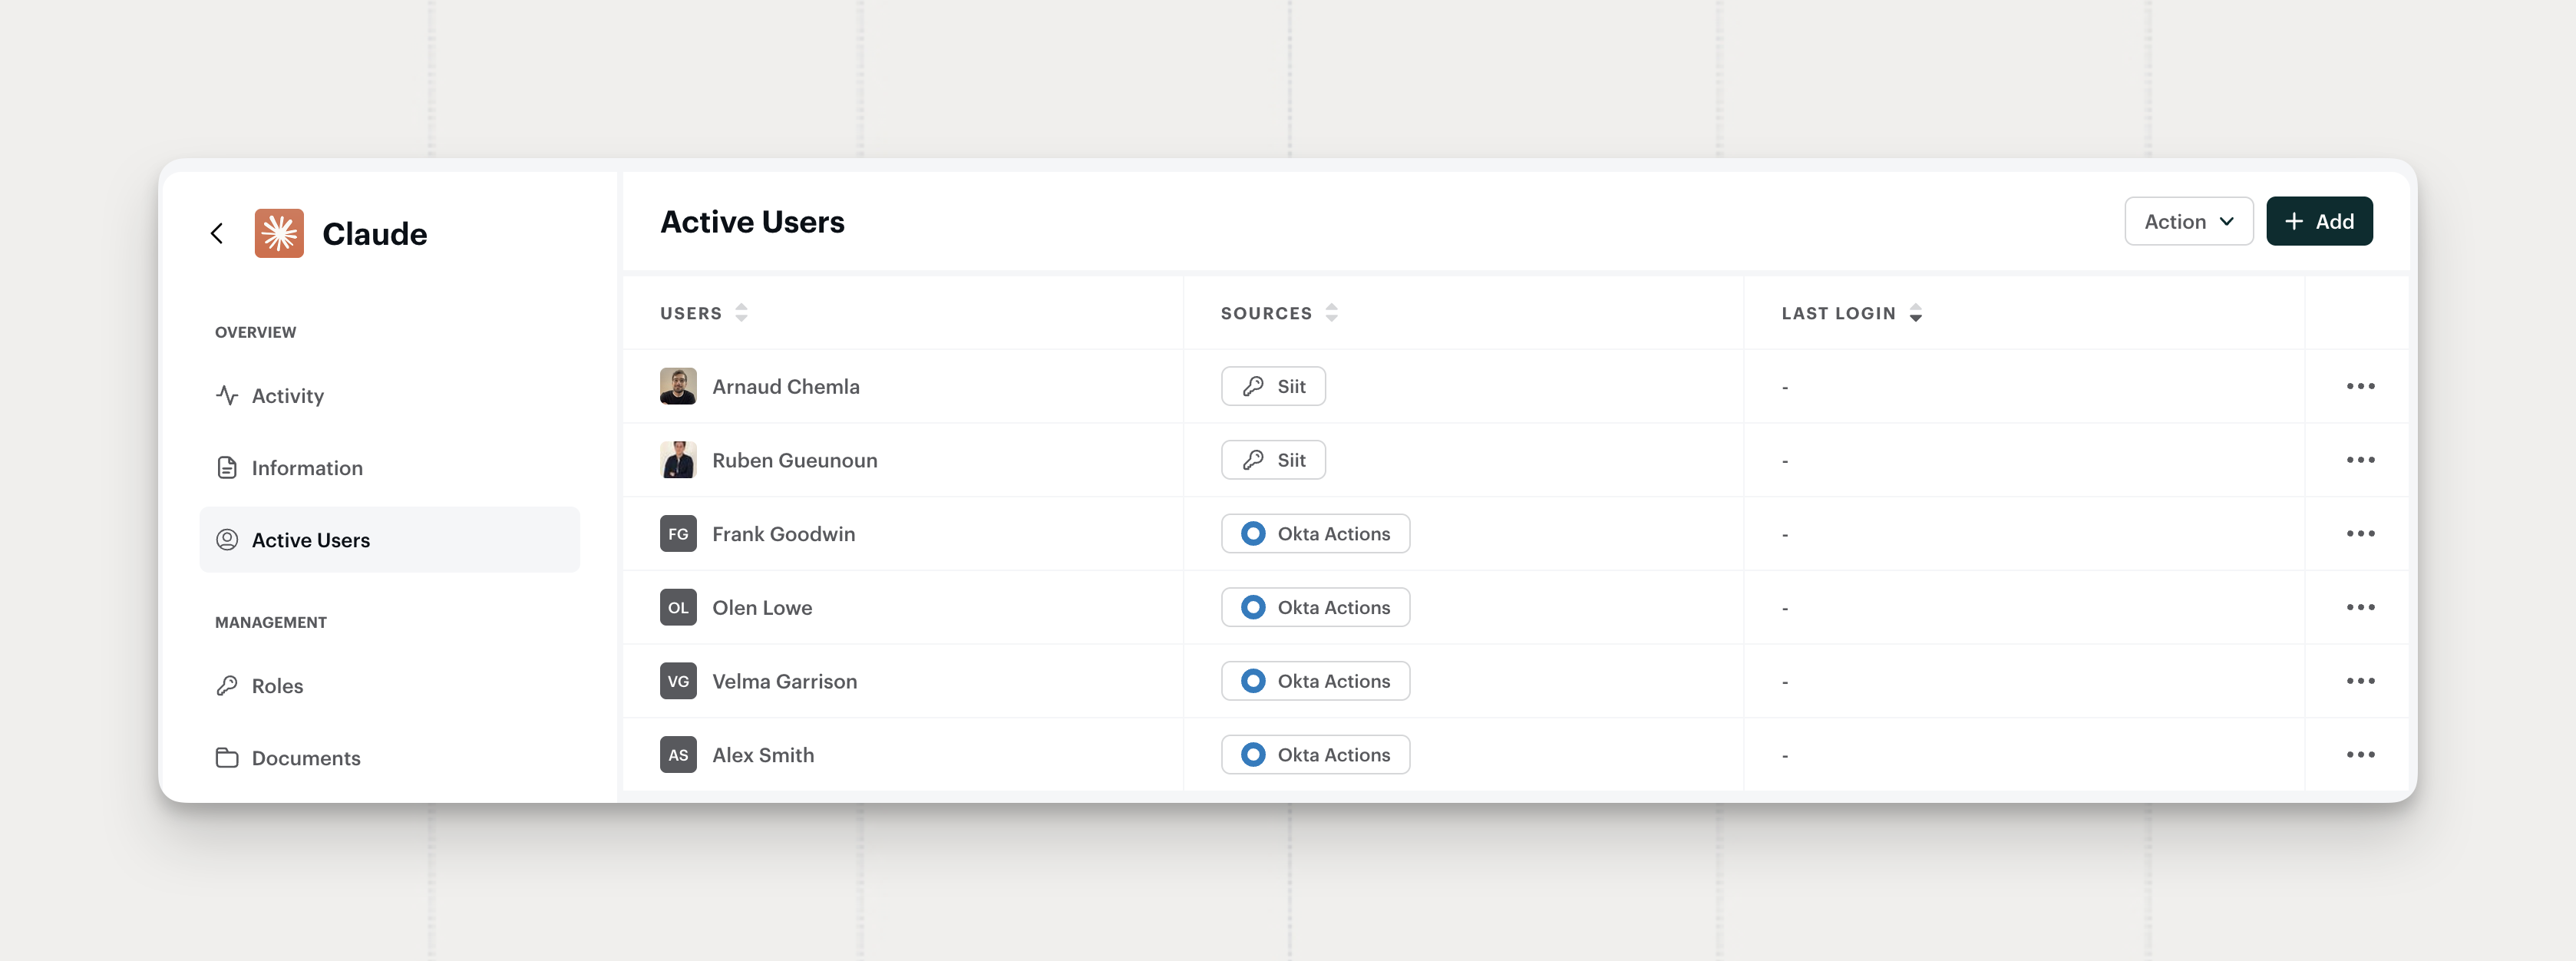Screen dimensions: 2576x961
Task: Click Okta Actions tag for Frank Goodwin
Action: pyautogui.click(x=1315, y=534)
